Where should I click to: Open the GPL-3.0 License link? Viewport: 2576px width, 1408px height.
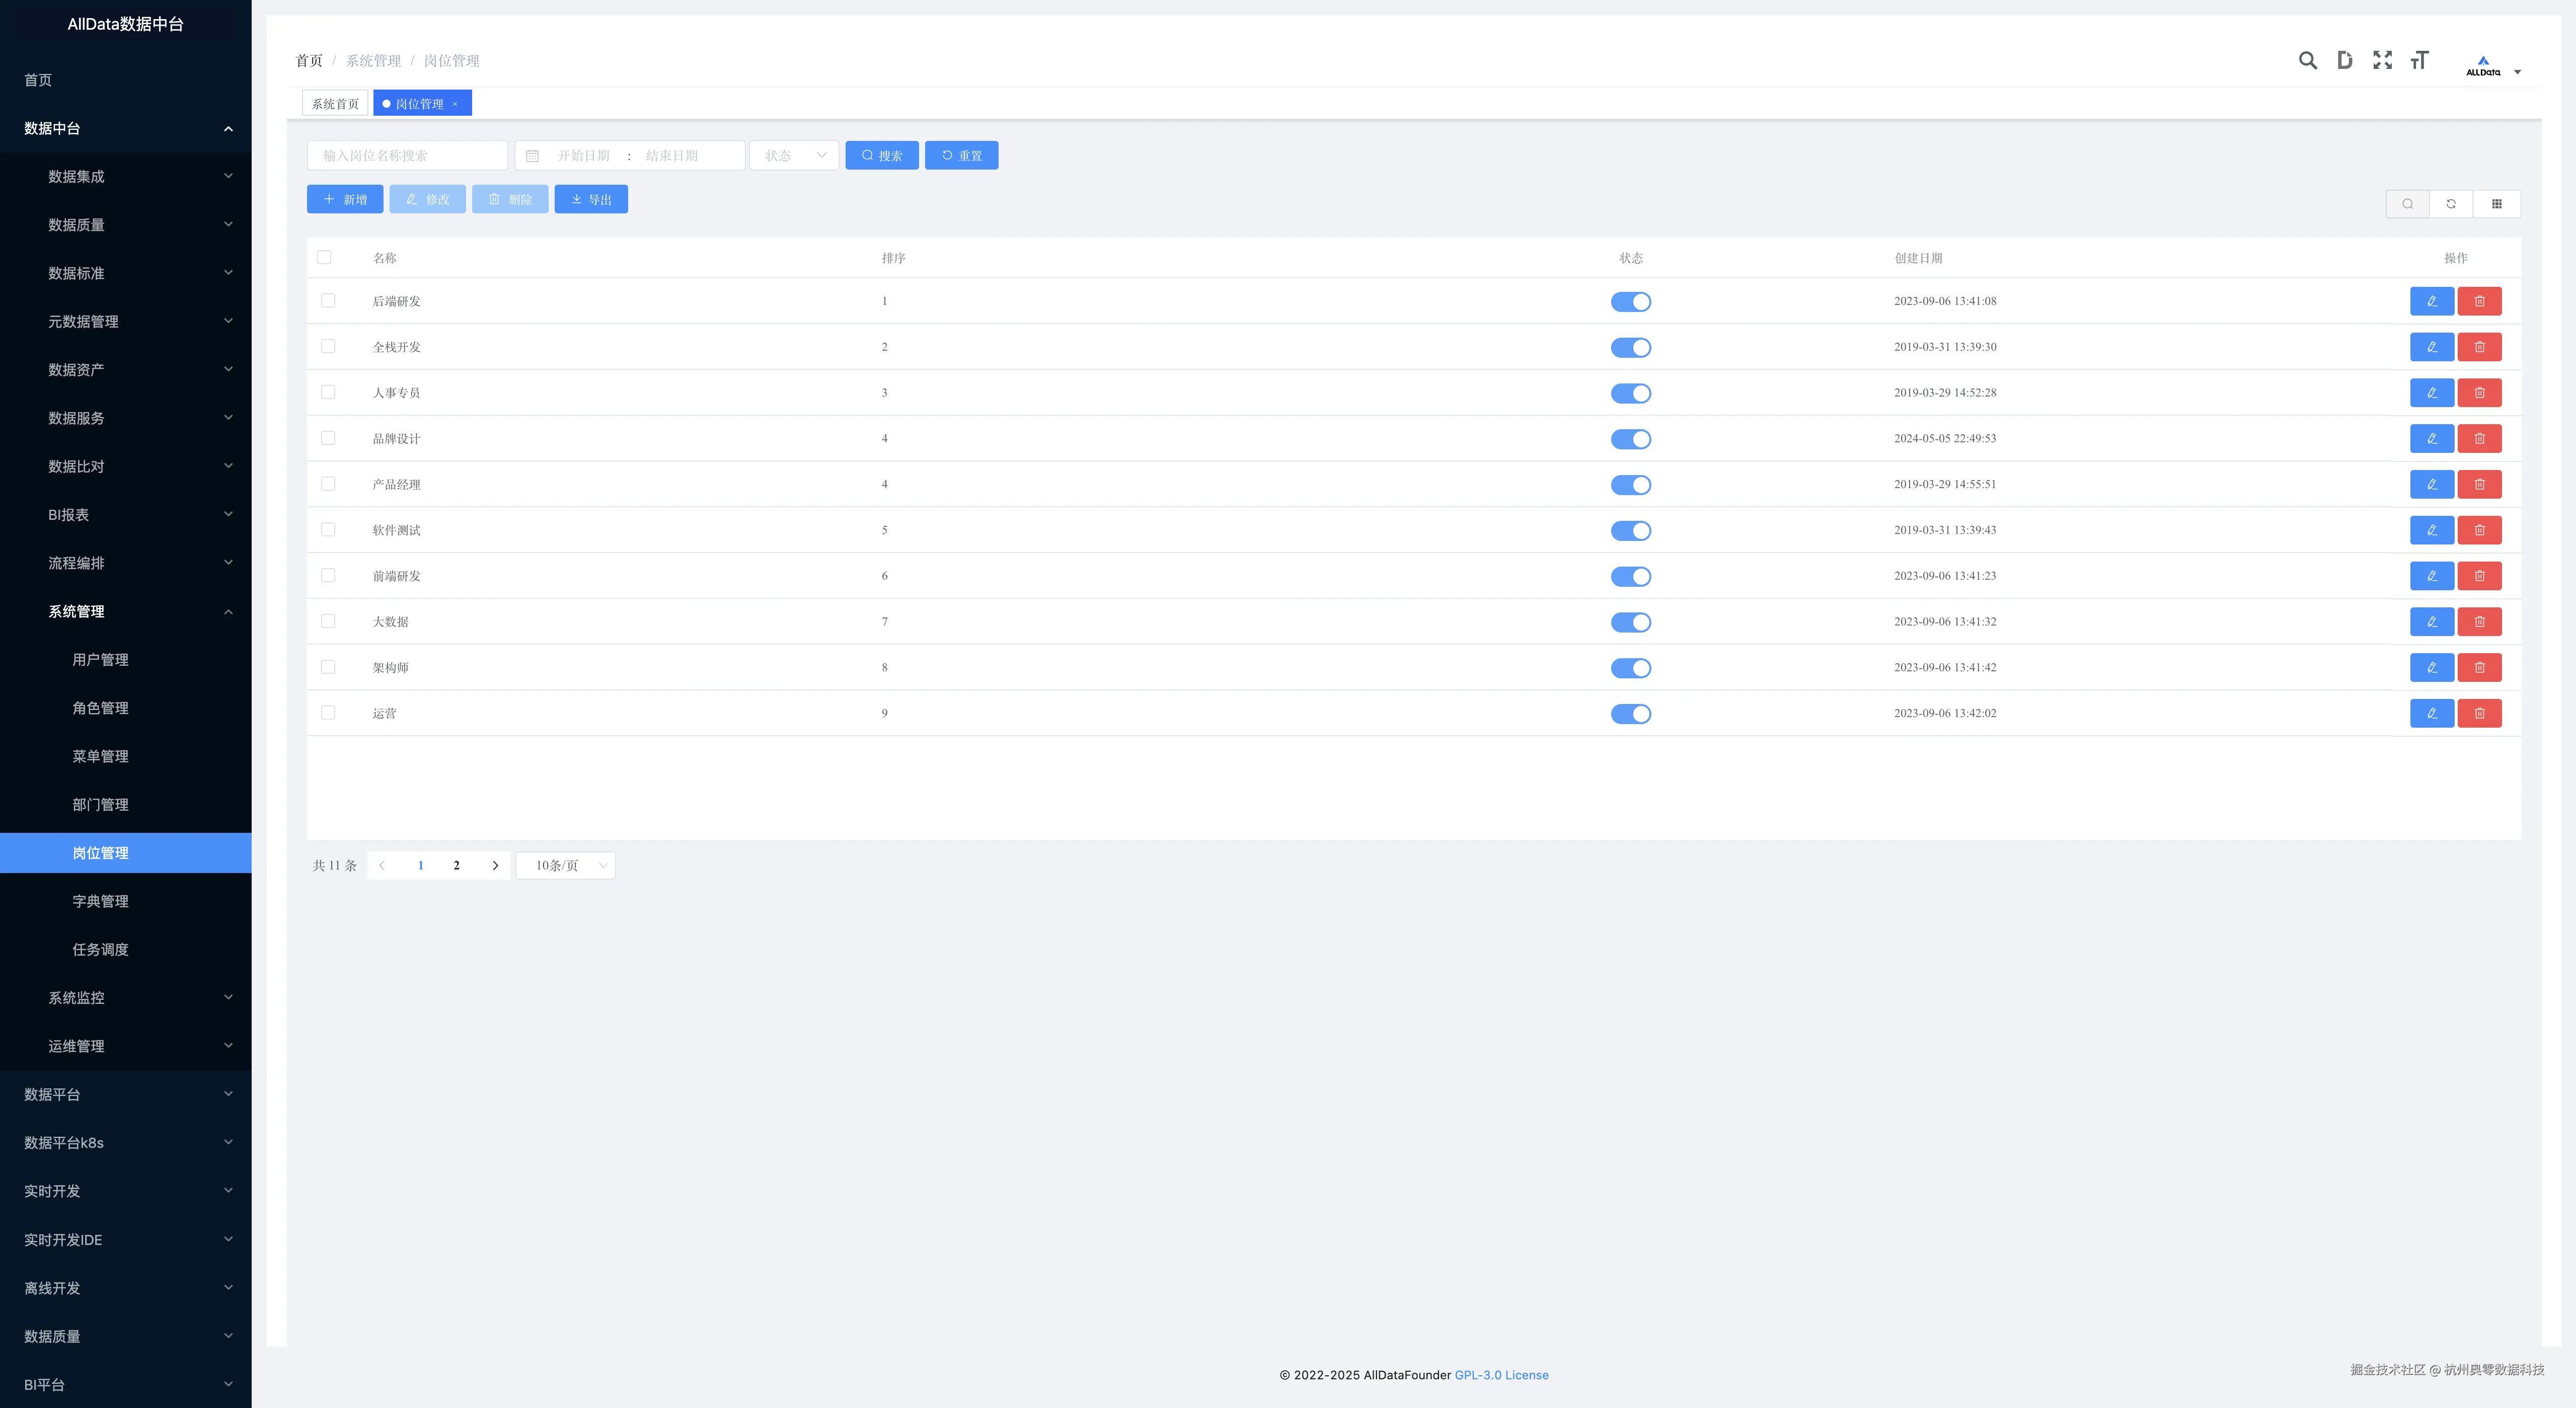coord(1501,1375)
